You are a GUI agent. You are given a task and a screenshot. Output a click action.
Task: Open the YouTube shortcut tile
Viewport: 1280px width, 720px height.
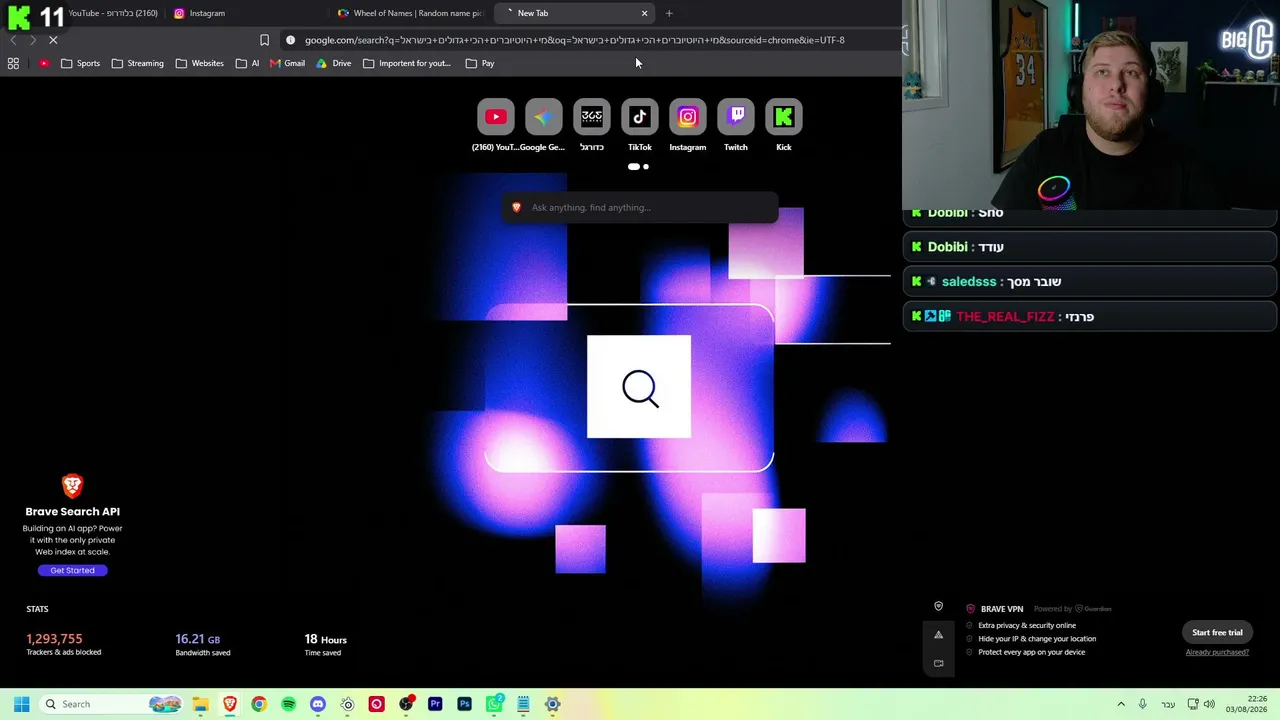pyautogui.click(x=496, y=117)
